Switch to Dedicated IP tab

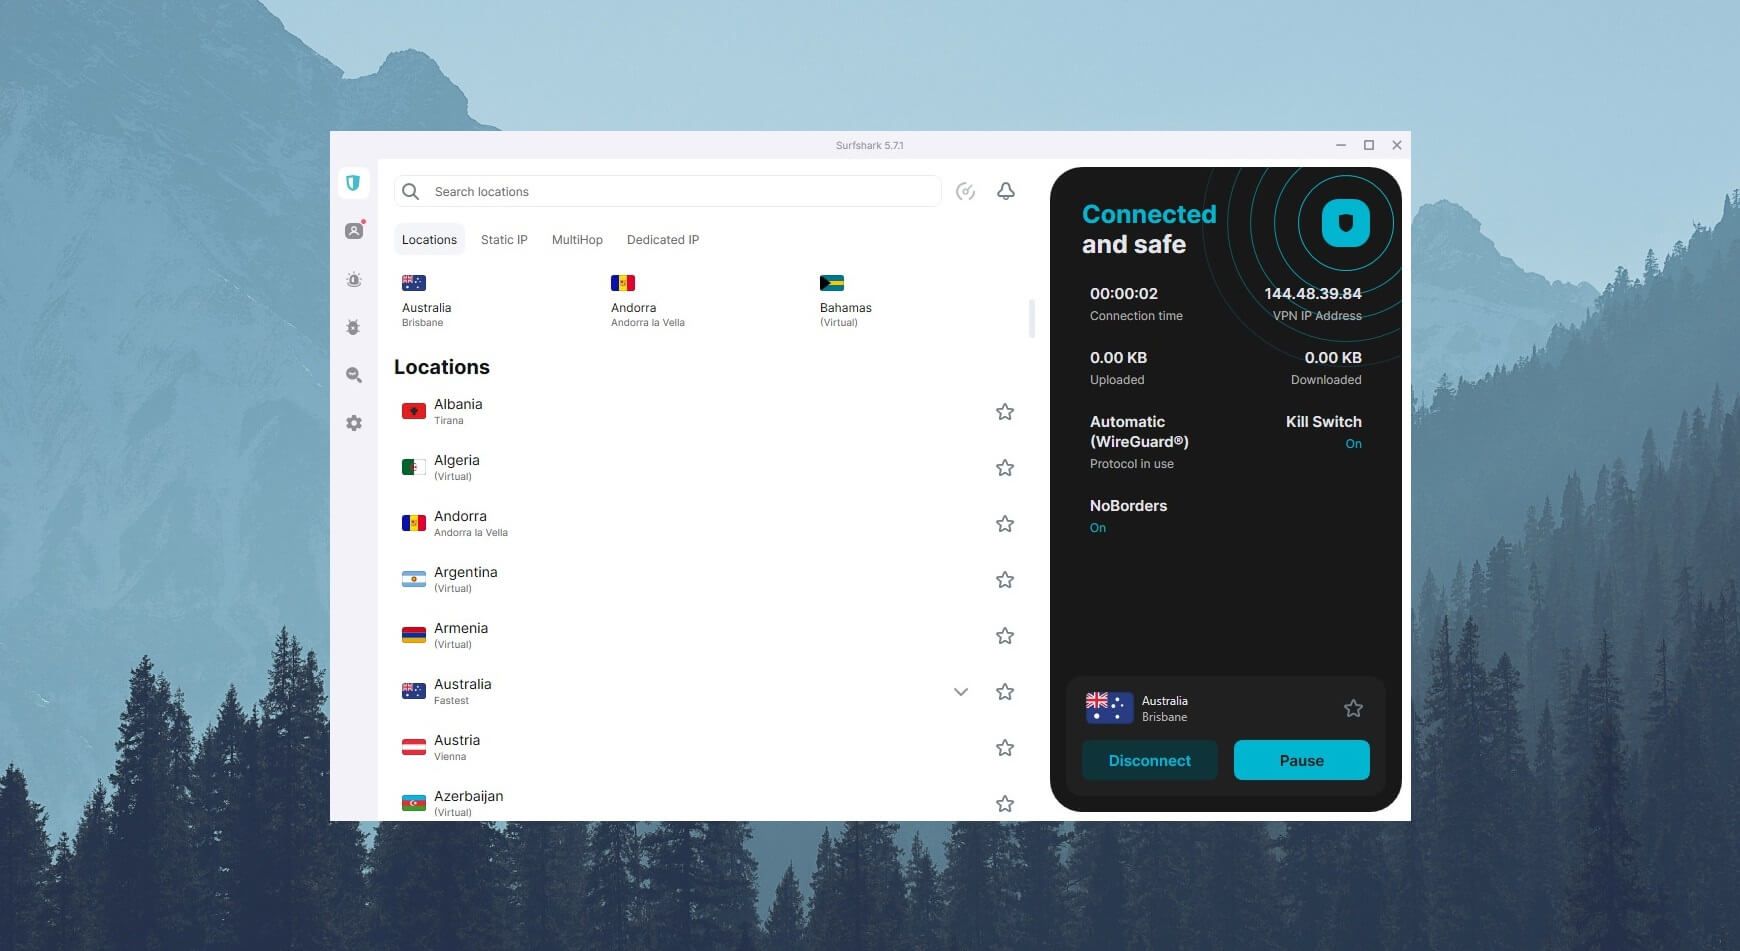point(663,240)
